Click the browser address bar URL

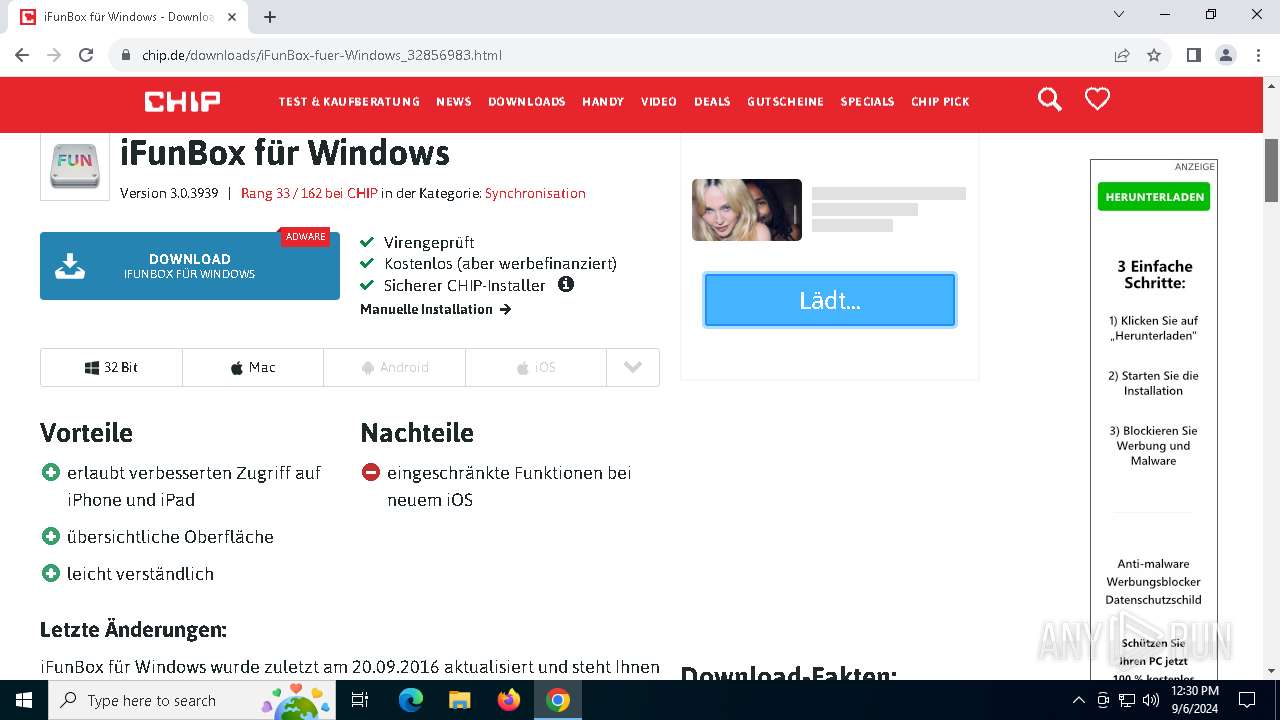(x=322, y=55)
